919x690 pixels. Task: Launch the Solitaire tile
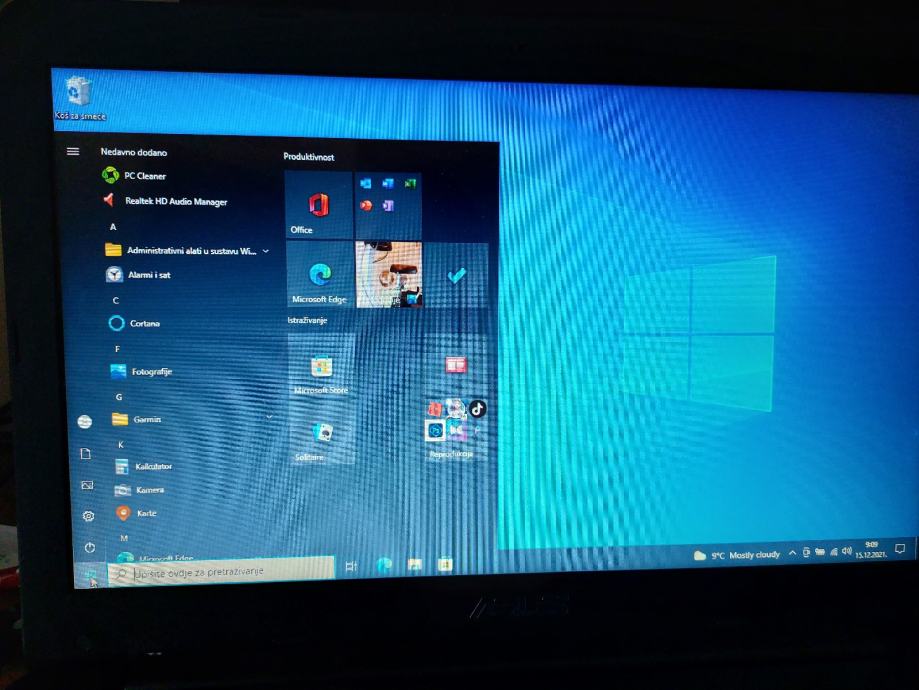[321, 434]
